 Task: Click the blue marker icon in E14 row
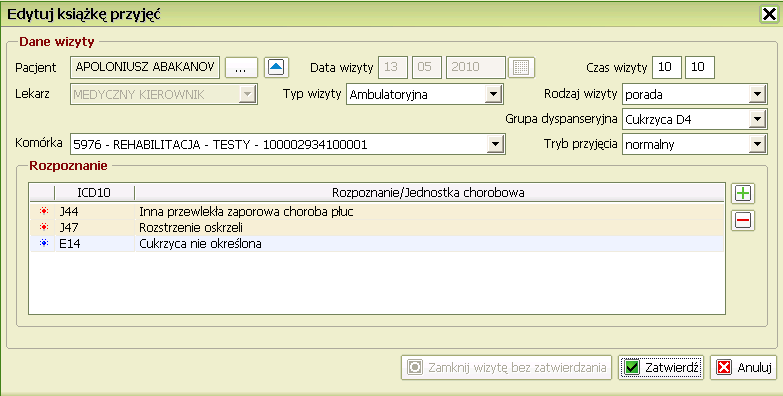click(44, 243)
